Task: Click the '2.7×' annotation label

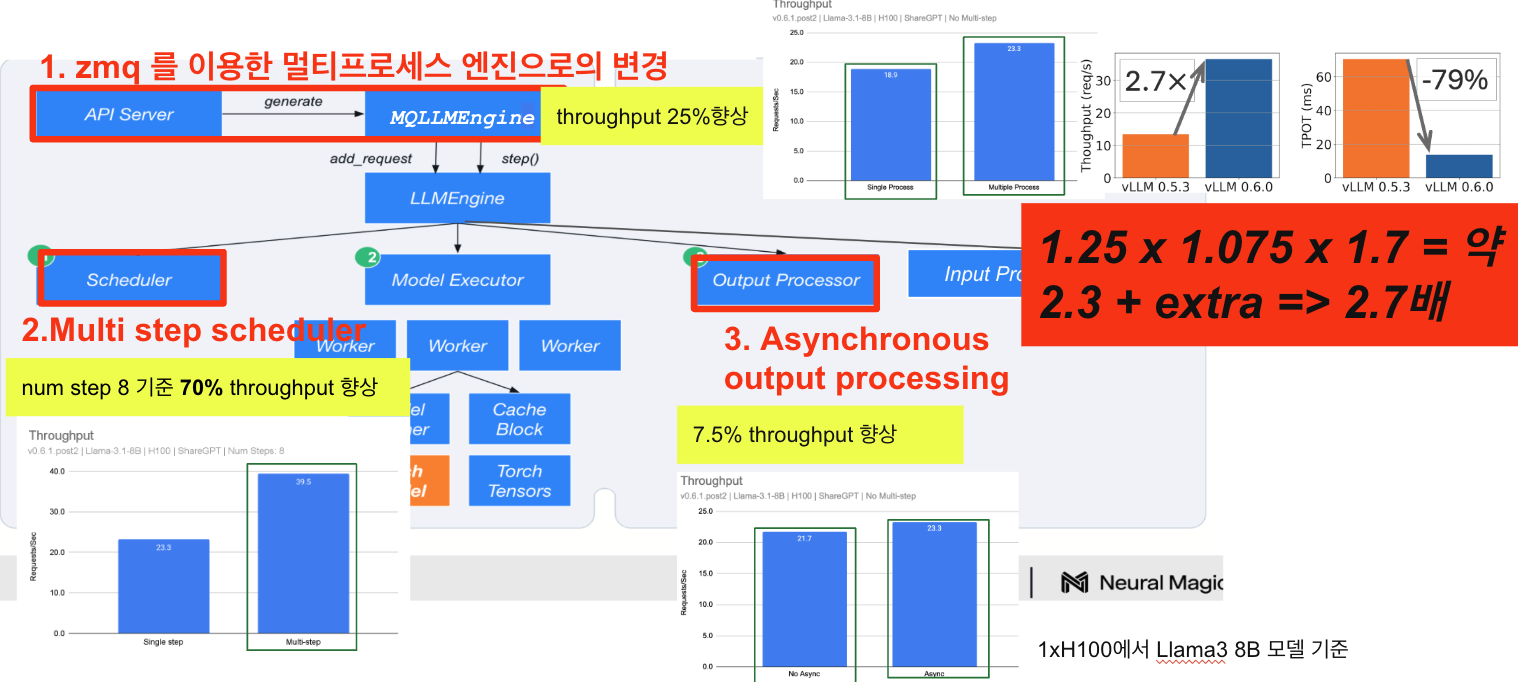Action: coord(1156,83)
